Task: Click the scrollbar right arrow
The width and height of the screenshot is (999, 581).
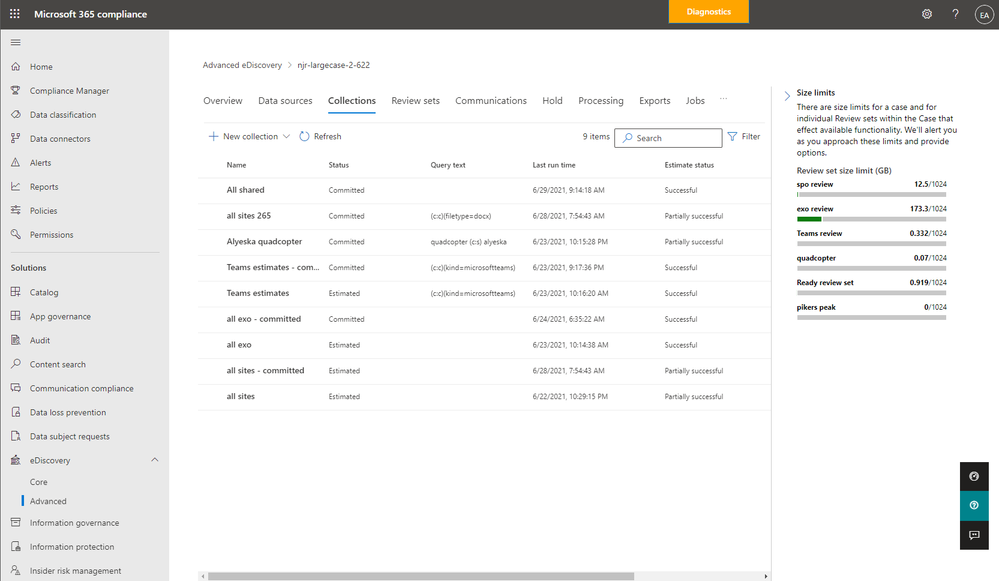Action: [x=766, y=576]
